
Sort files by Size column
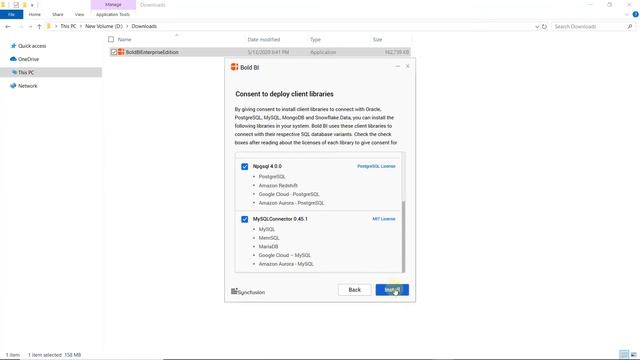click(x=378, y=40)
